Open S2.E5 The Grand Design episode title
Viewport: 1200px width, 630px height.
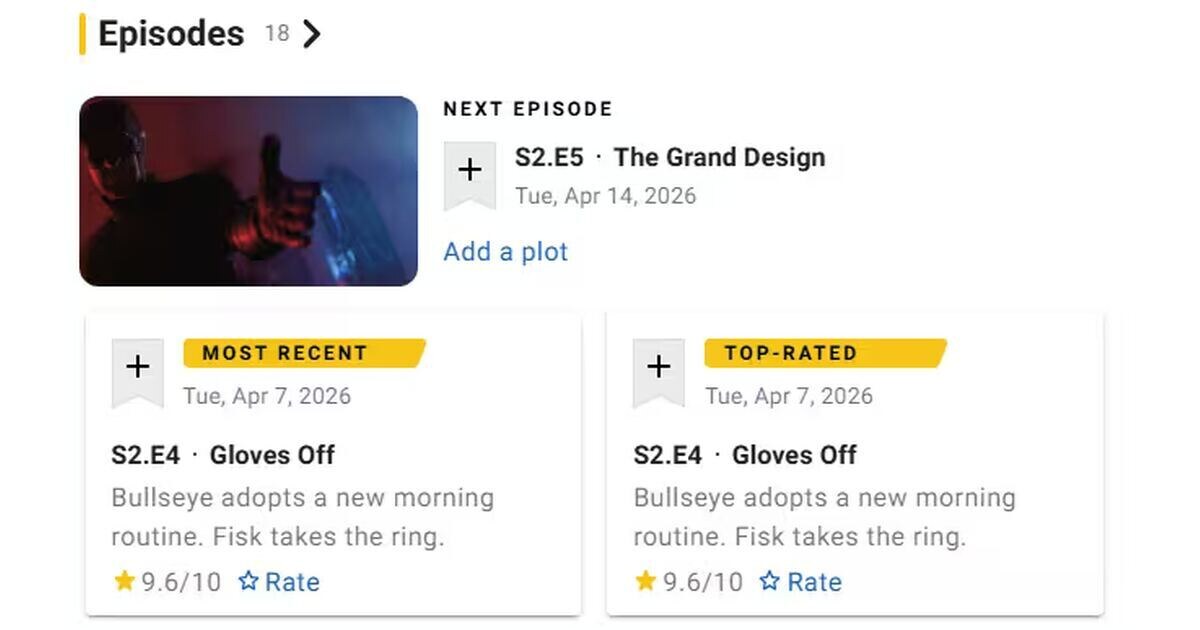(x=670, y=157)
